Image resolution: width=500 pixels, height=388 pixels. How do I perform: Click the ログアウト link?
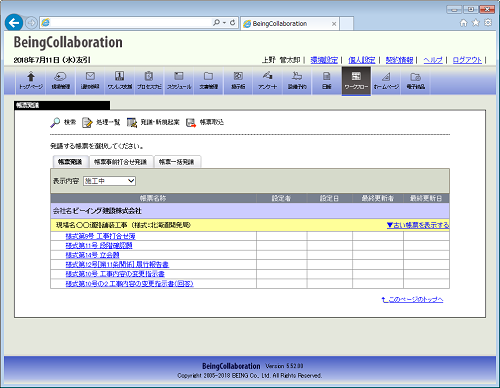(x=467, y=60)
